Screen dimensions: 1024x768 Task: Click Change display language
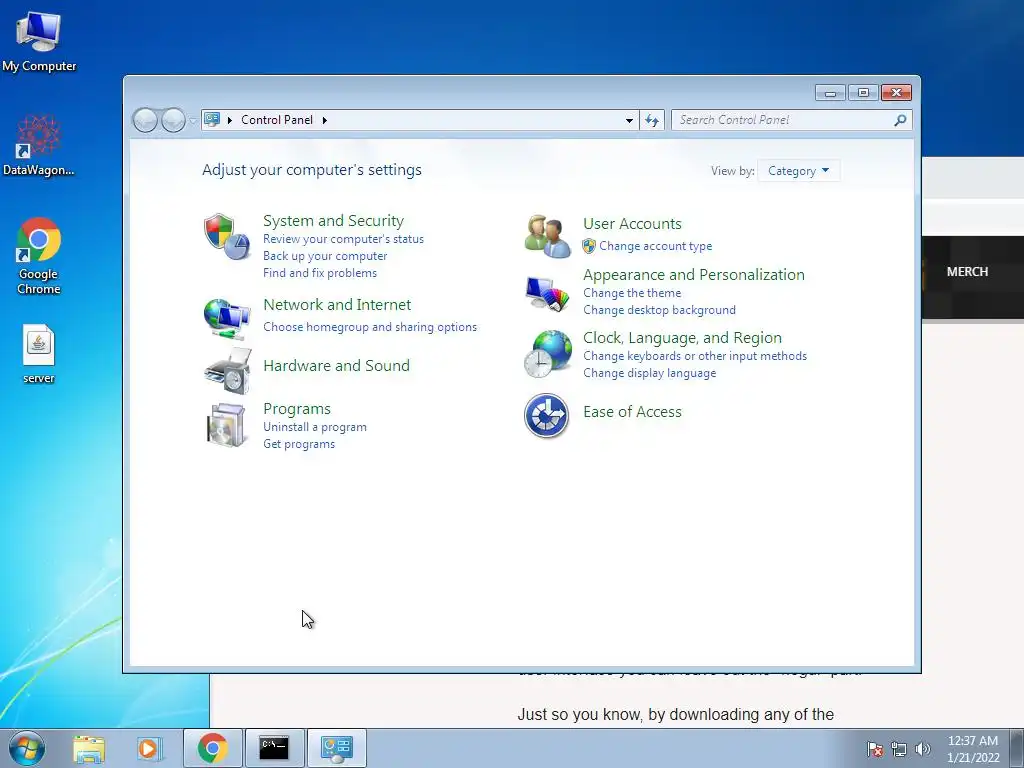point(650,373)
